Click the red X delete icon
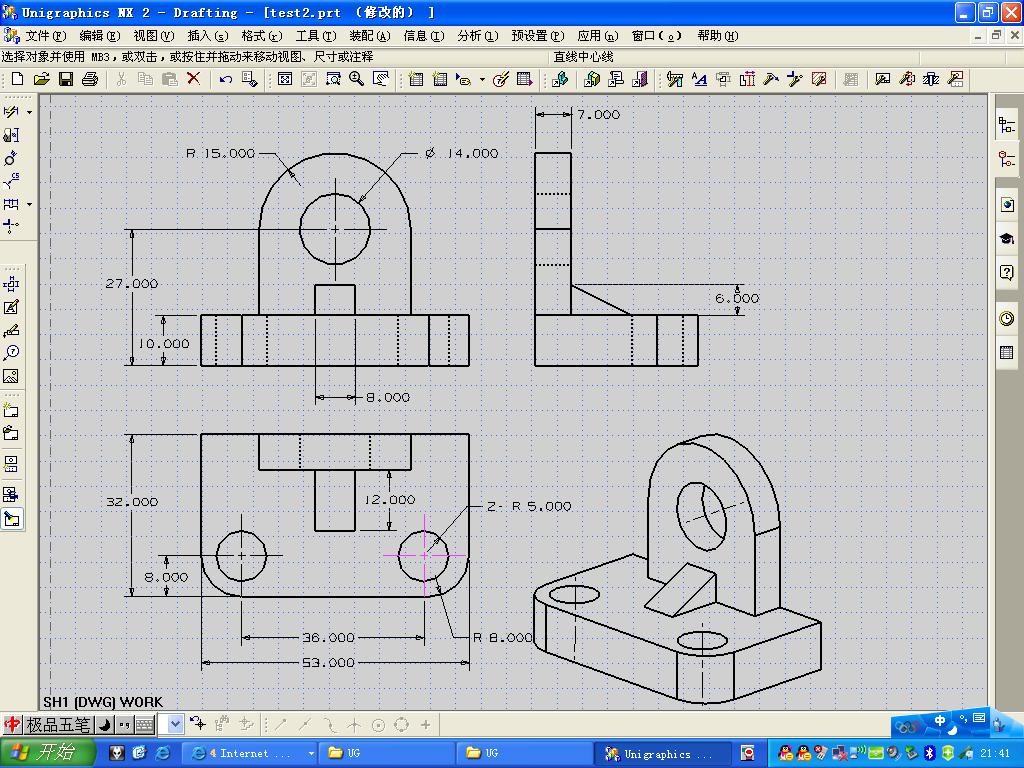 click(x=193, y=79)
